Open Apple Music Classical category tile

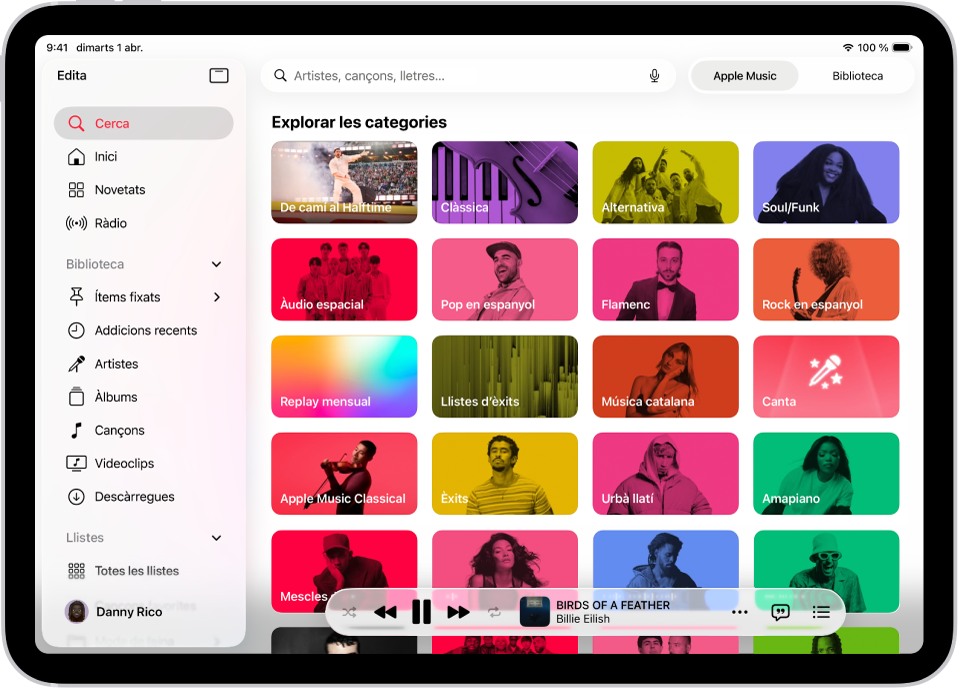(x=344, y=473)
